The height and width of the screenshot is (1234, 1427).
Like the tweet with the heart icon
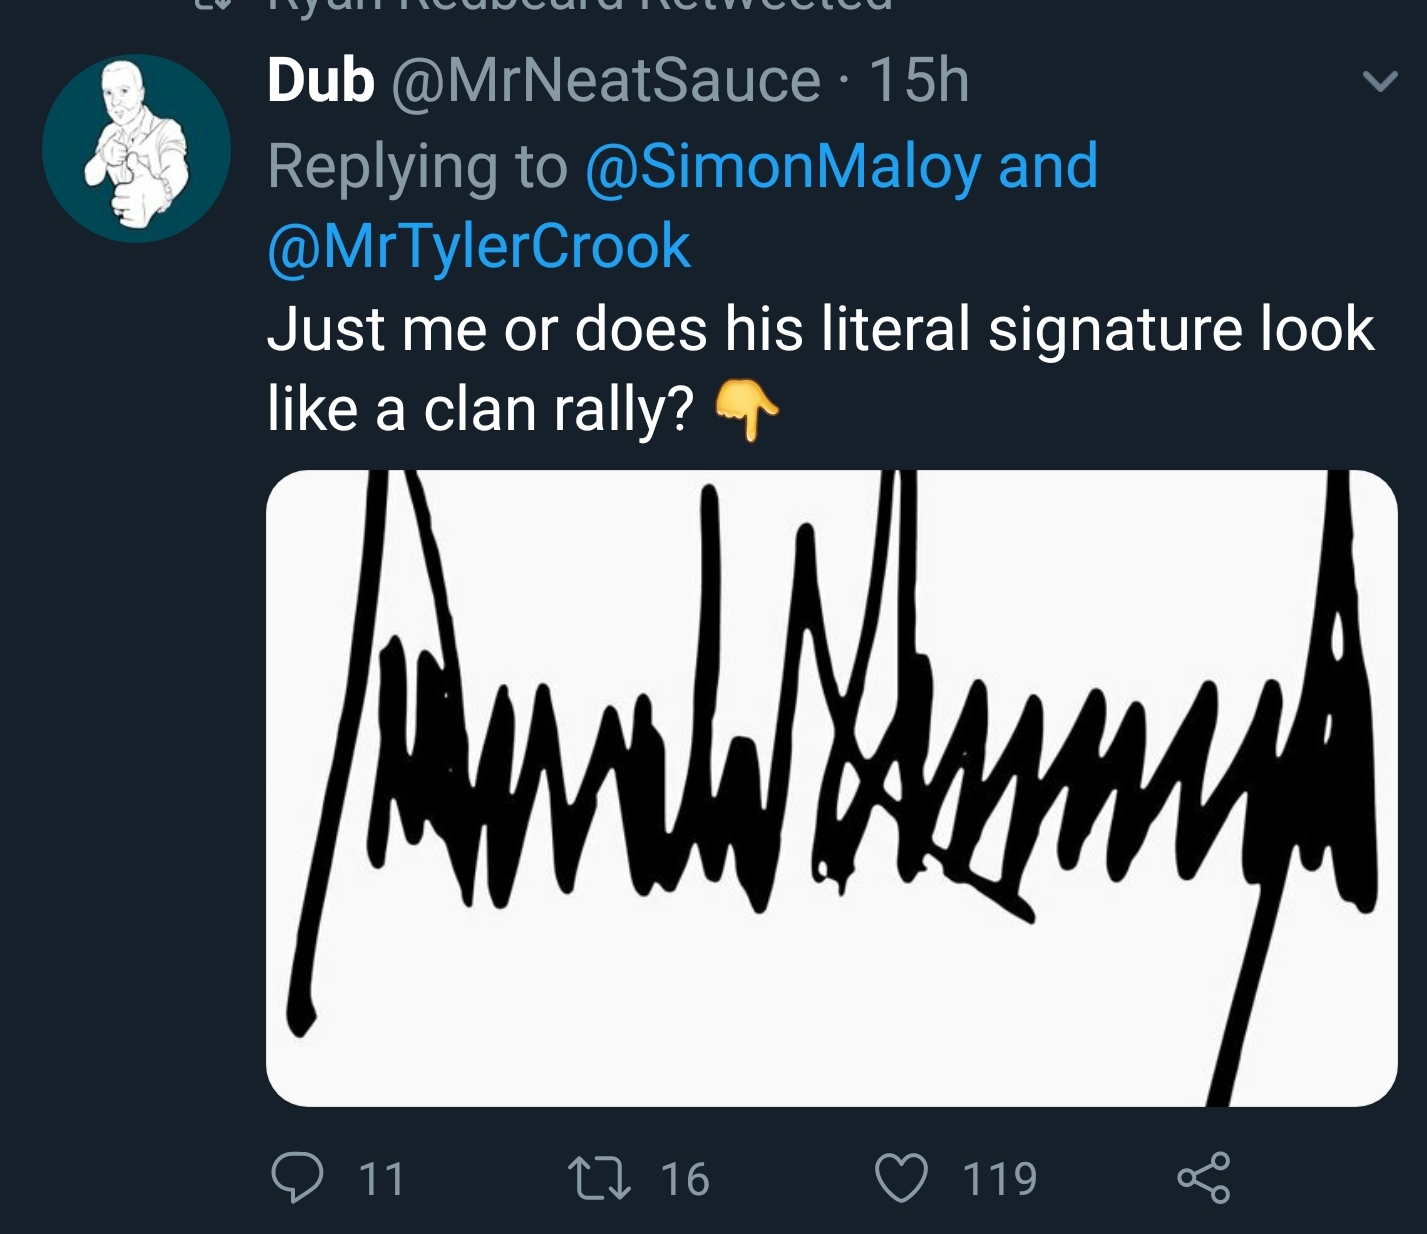coord(901,1178)
